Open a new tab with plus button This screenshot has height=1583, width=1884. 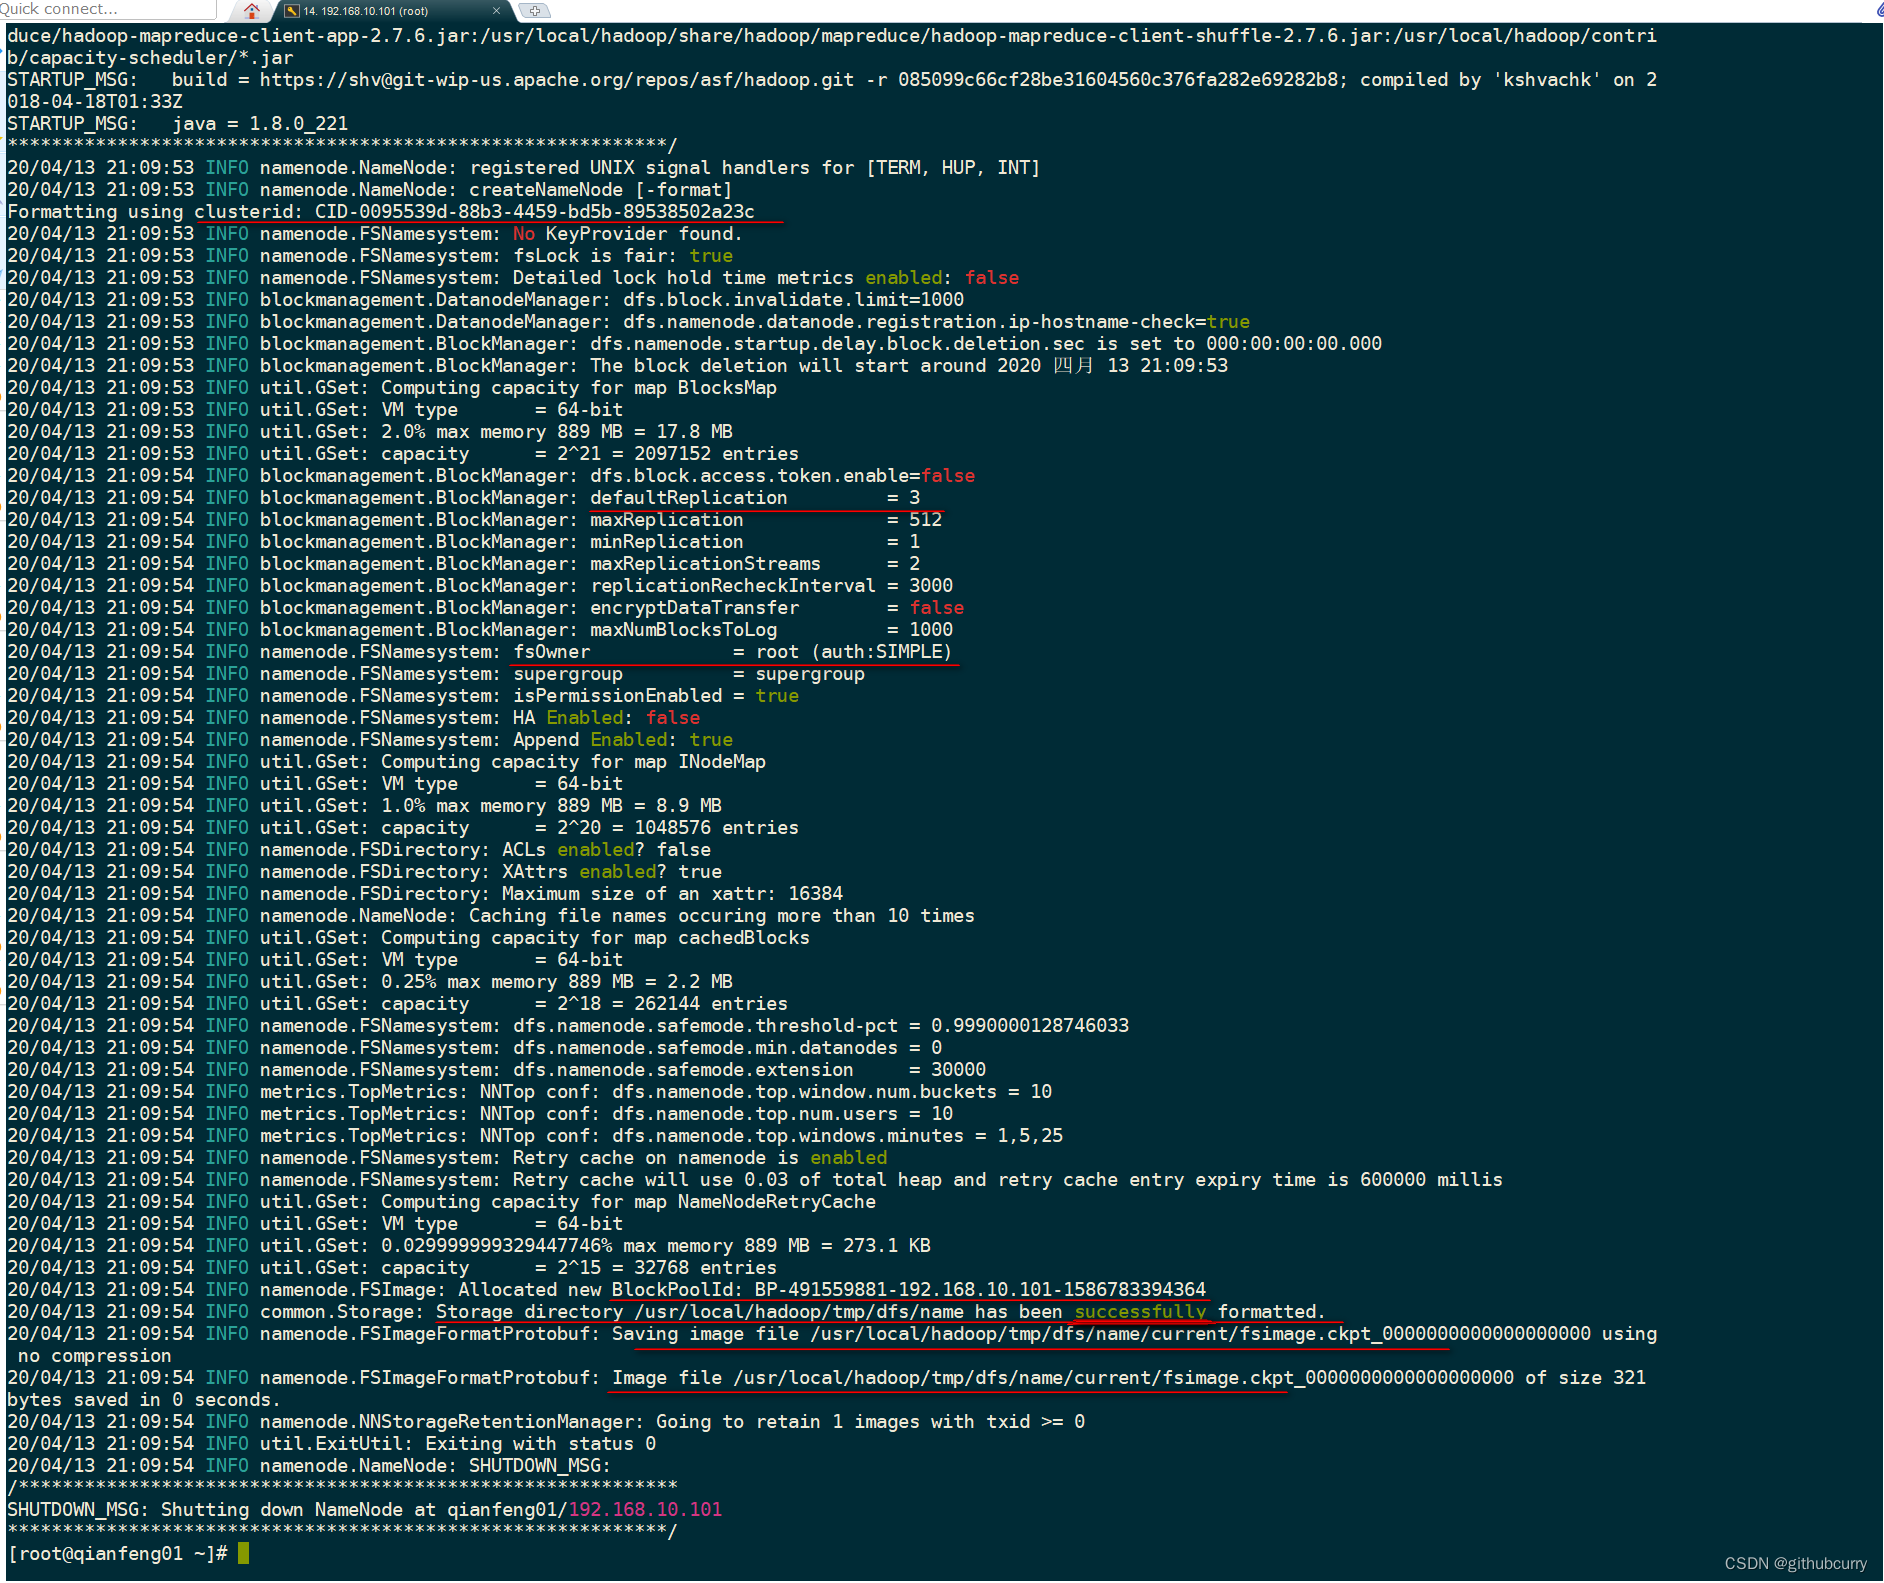pos(535,11)
